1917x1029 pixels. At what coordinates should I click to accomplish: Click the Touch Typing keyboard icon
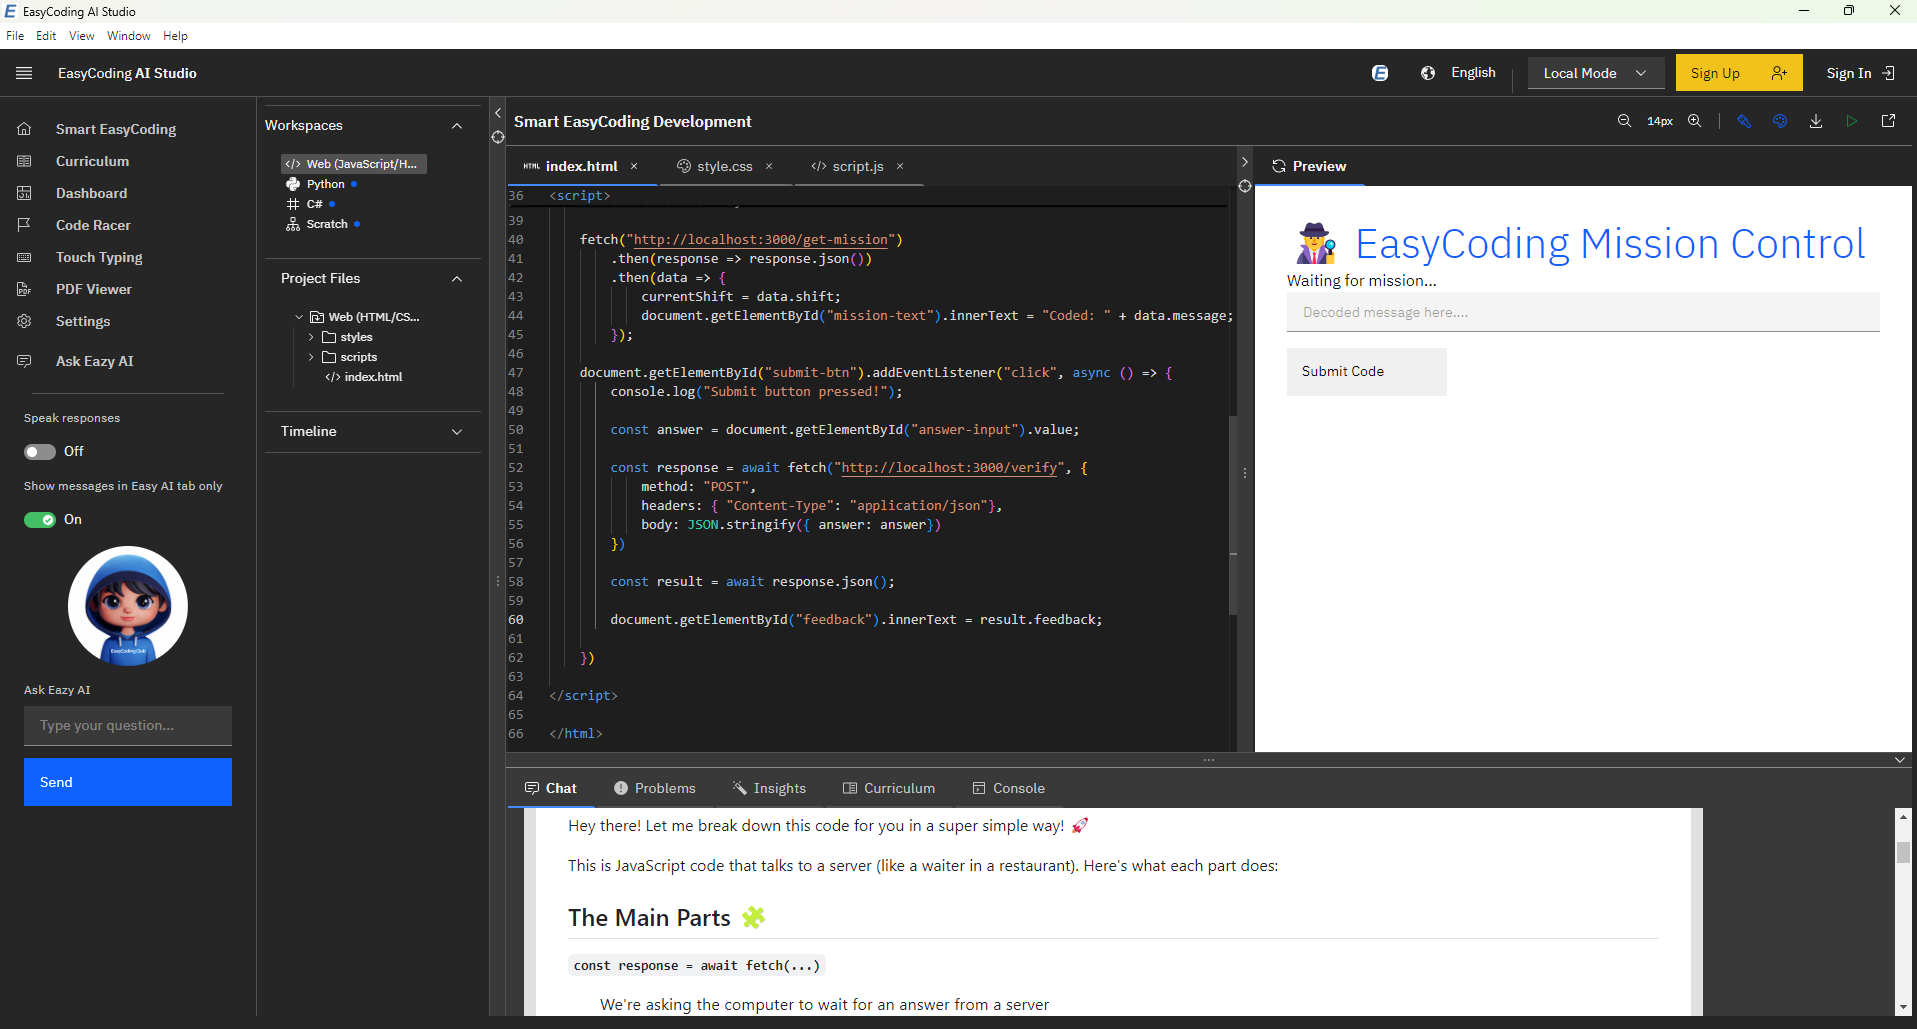tap(24, 257)
